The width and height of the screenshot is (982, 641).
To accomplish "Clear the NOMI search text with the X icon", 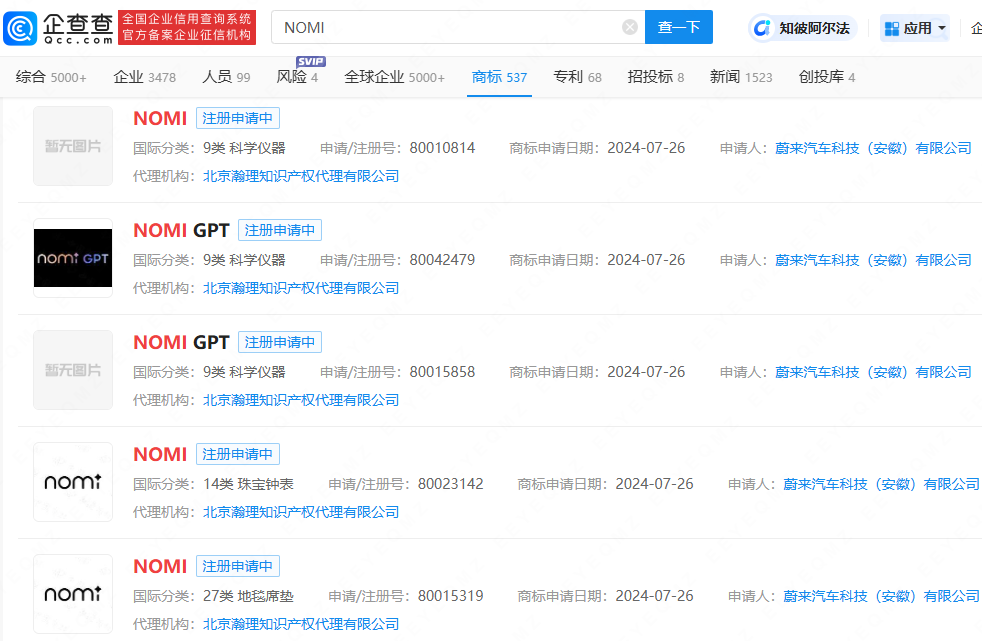I will coord(629,27).
